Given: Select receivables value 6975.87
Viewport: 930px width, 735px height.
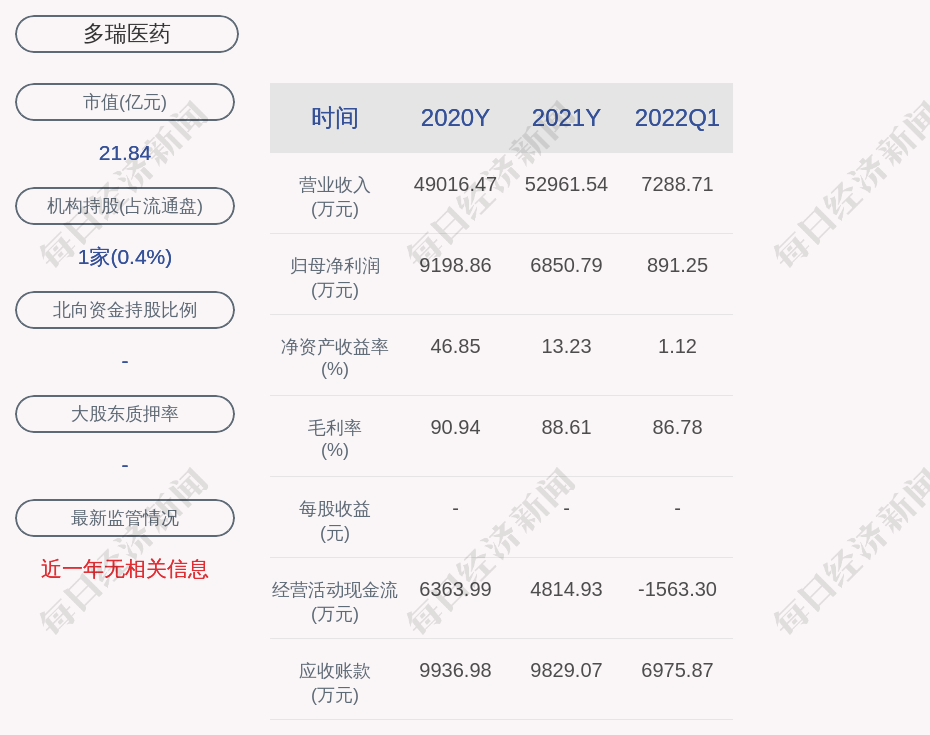Looking at the screenshot, I should point(677,670).
